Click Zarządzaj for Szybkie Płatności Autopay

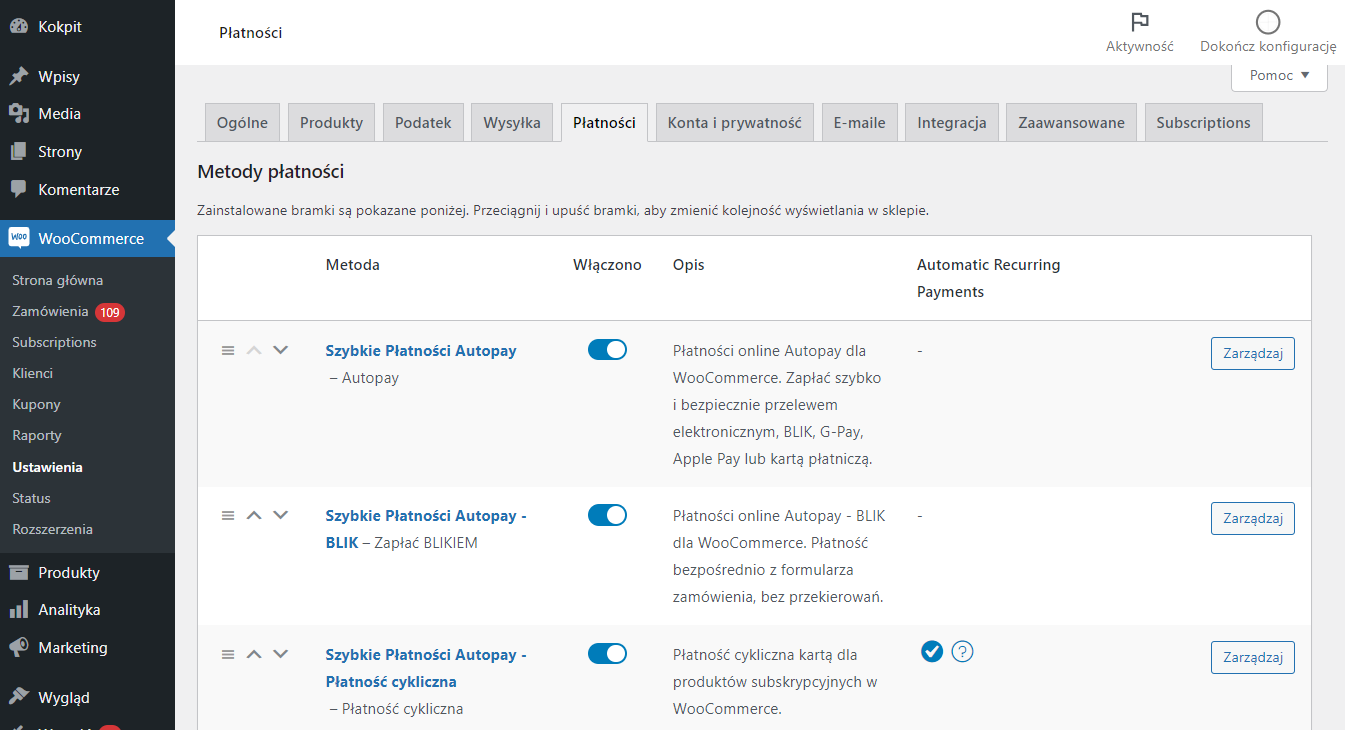pyautogui.click(x=1253, y=353)
